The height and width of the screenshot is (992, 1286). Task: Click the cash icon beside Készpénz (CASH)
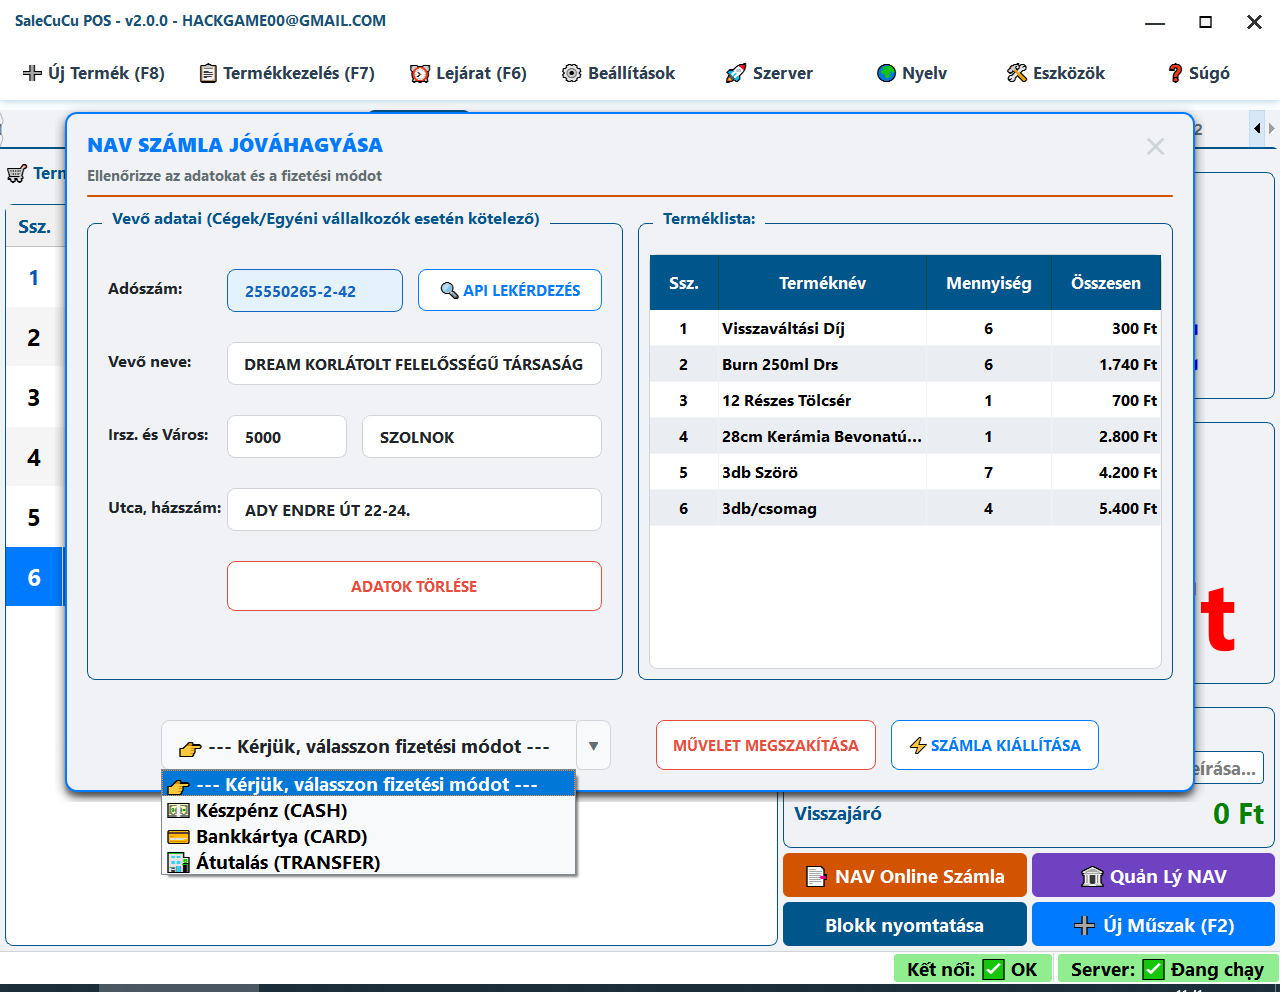[x=179, y=811]
